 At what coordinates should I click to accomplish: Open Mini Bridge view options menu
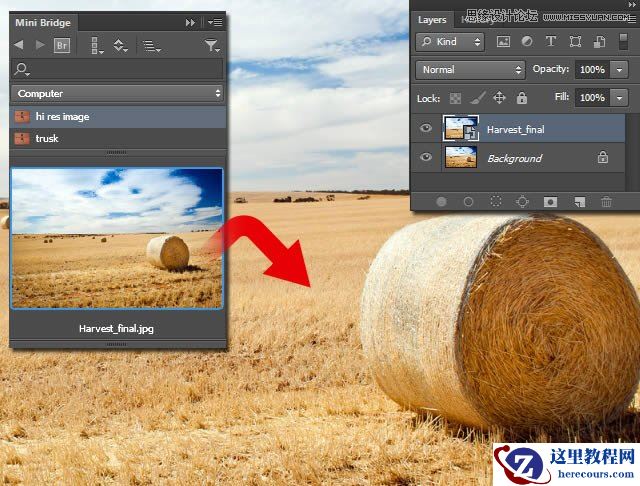pyautogui.click(x=97, y=45)
